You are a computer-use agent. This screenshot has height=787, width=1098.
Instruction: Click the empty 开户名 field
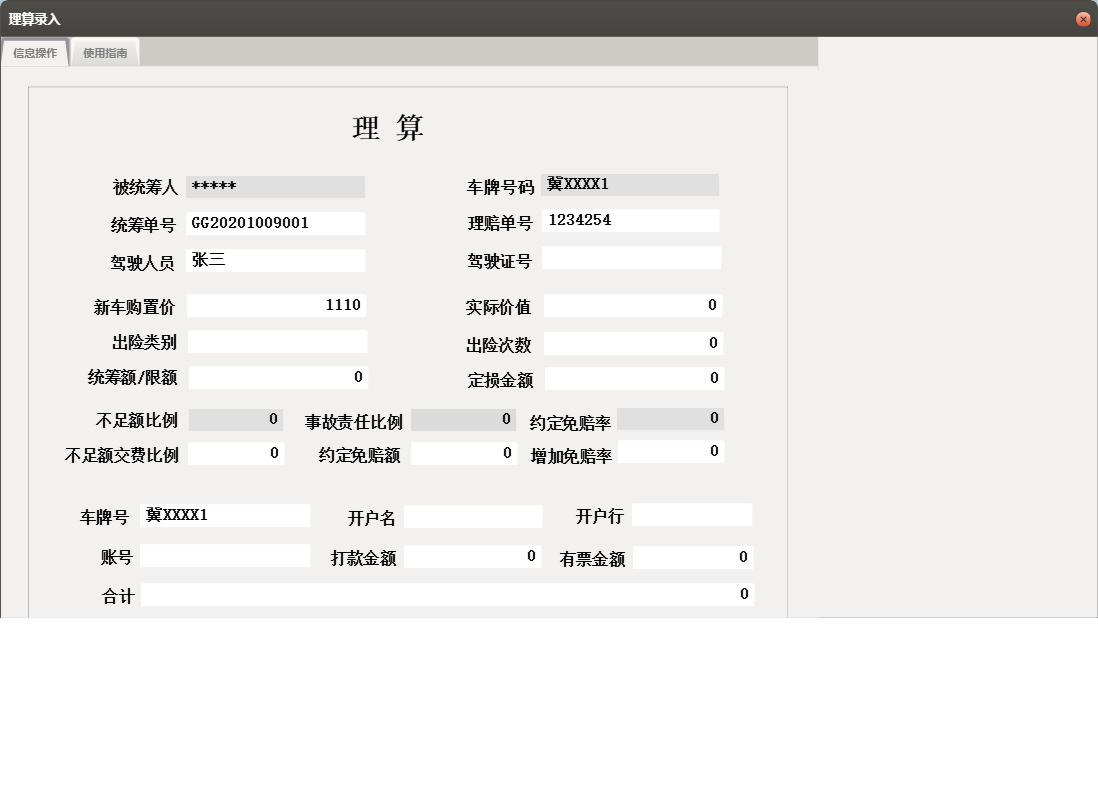pyautogui.click(x=473, y=515)
